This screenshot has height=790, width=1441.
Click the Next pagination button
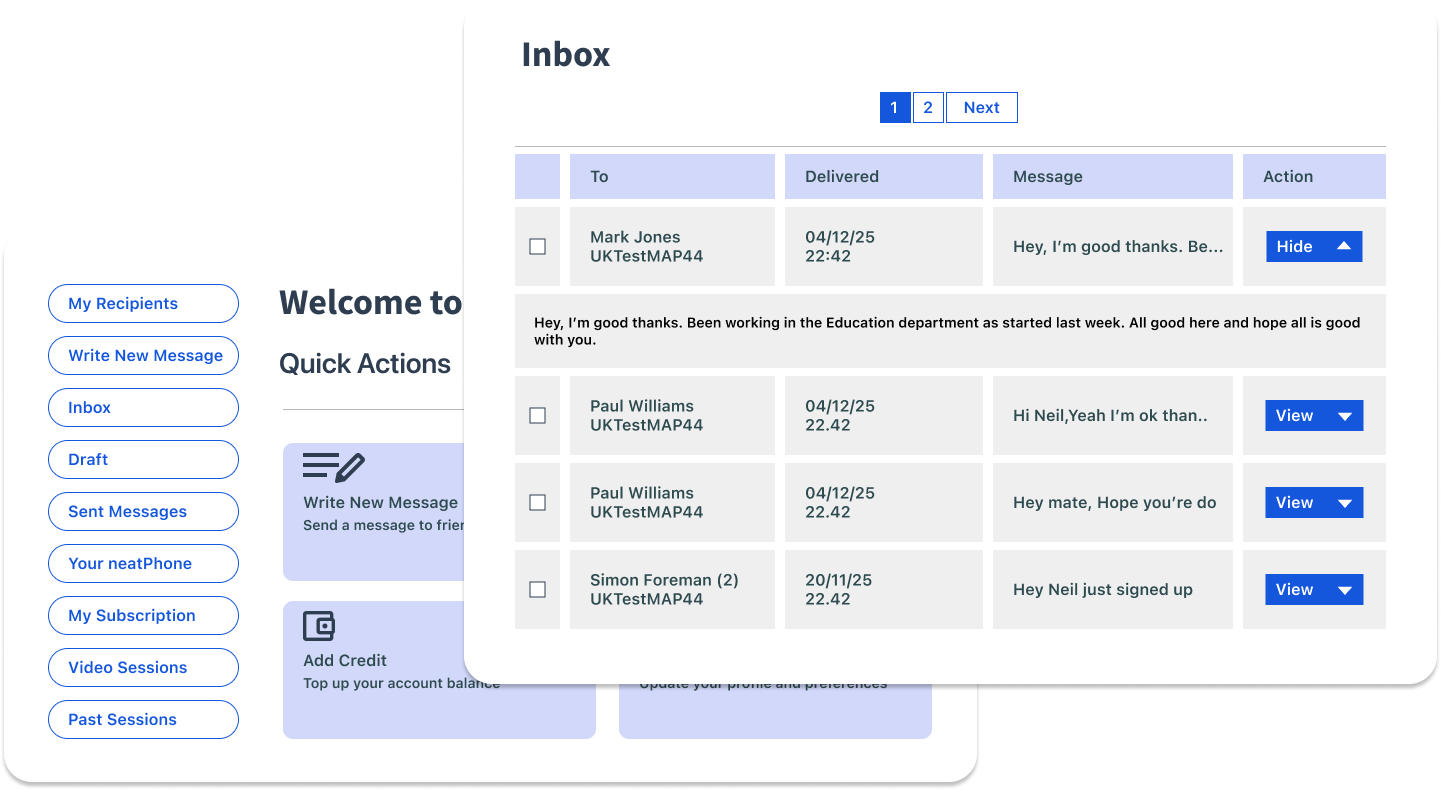click(981, 107)
